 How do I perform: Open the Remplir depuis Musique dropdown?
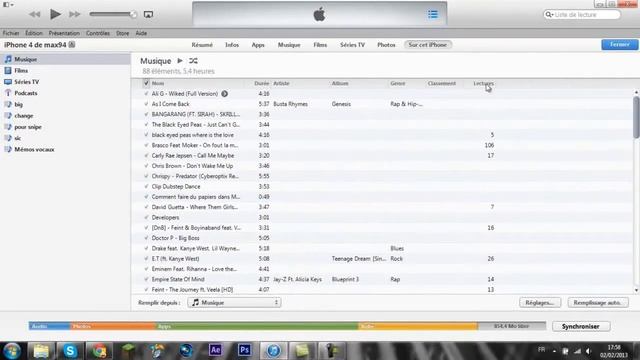[x=234, y=302]
